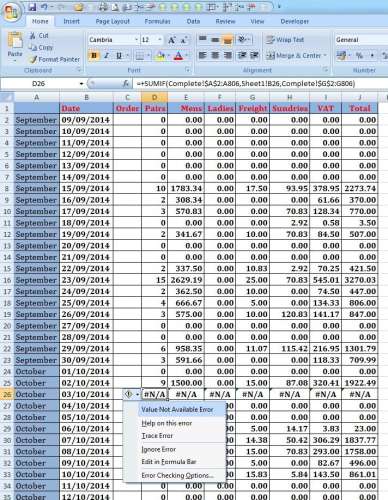Click the Increase Font Size icon
The image size is (388, 500).
coord(172,40)
